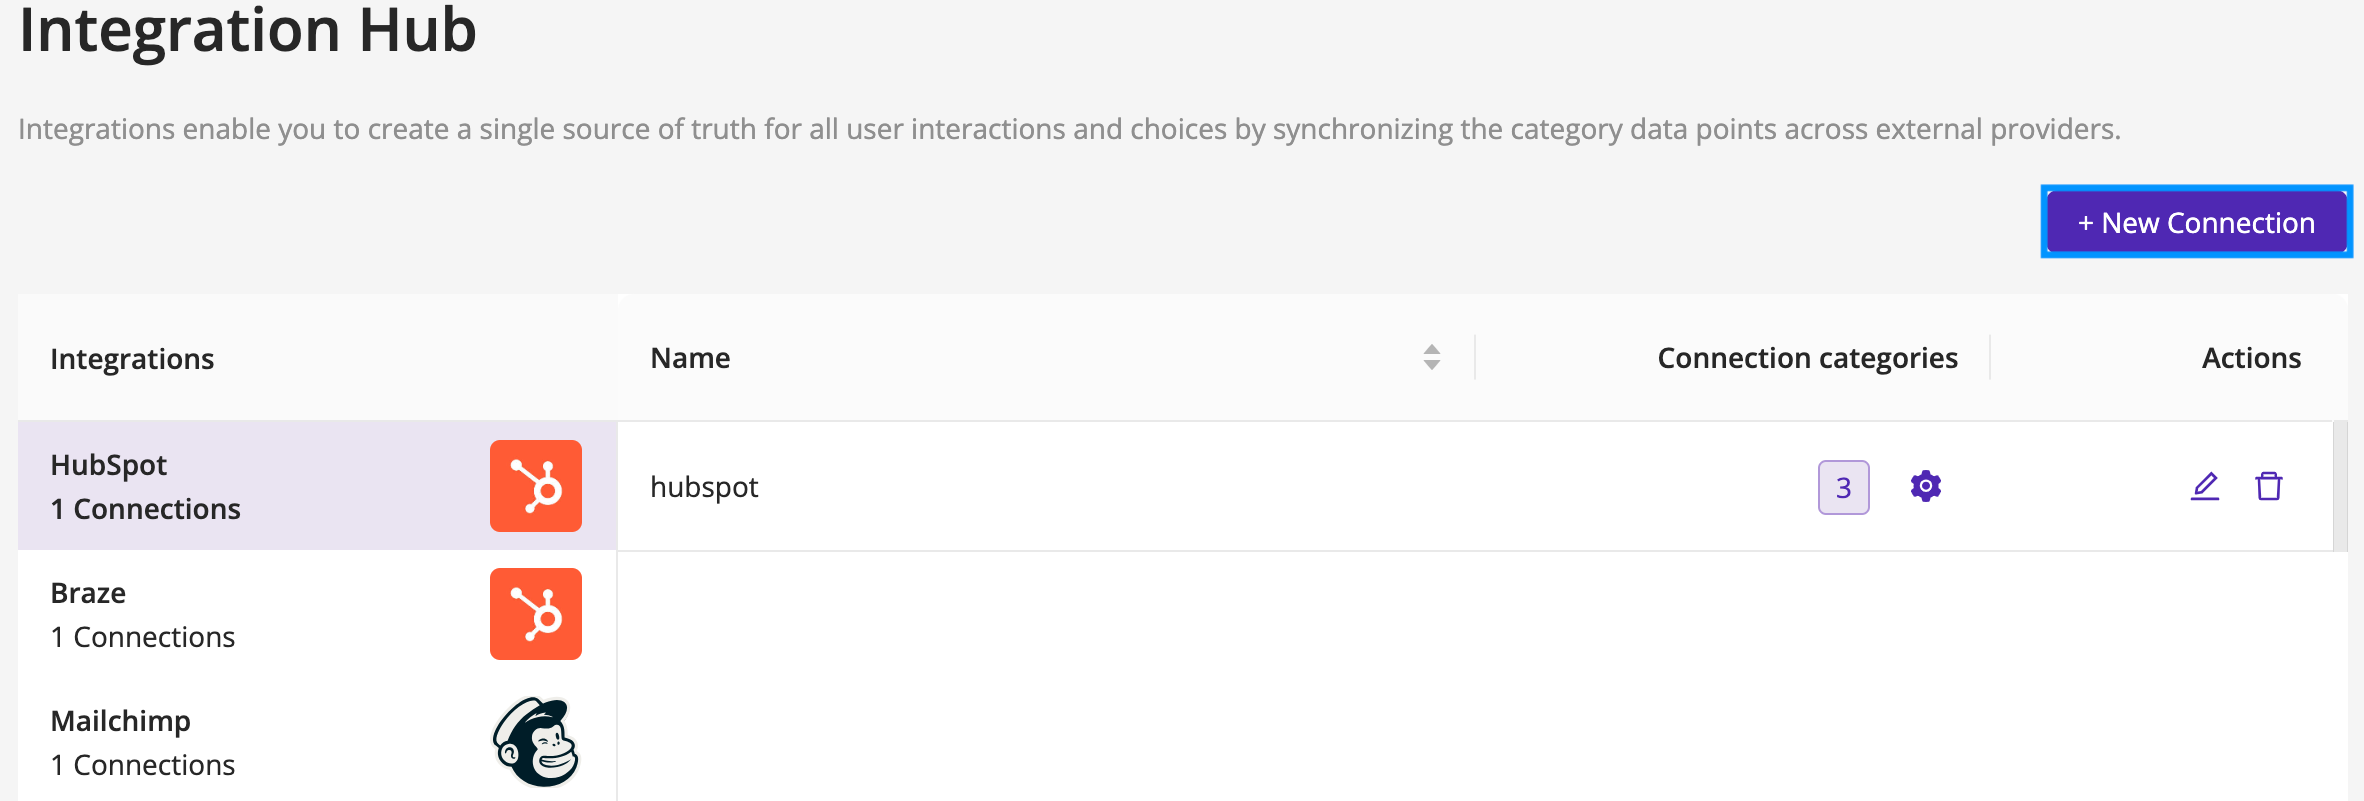The height and width of the screenshot is (801, 2364).
Task: Click the HubSpot orange logo icon
Action: pyautogui.click(x=536, y=486)
